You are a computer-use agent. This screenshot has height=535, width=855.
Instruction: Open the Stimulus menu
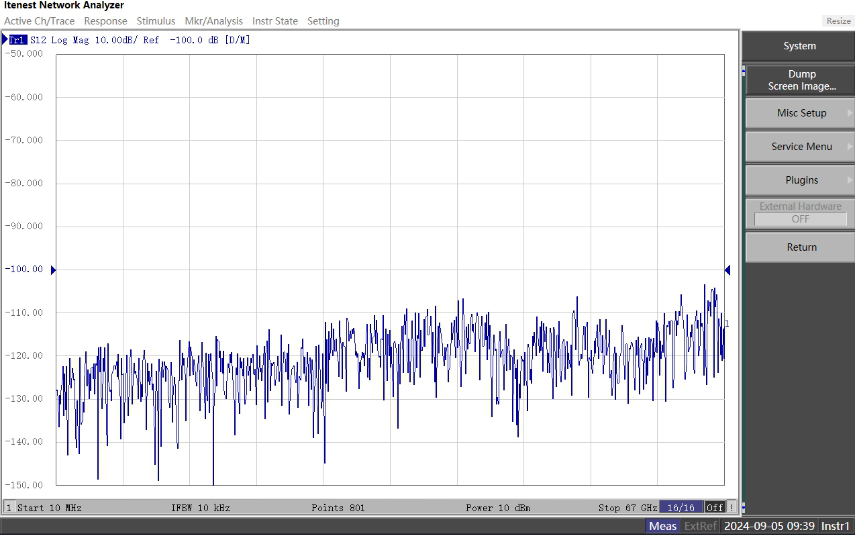155,21
